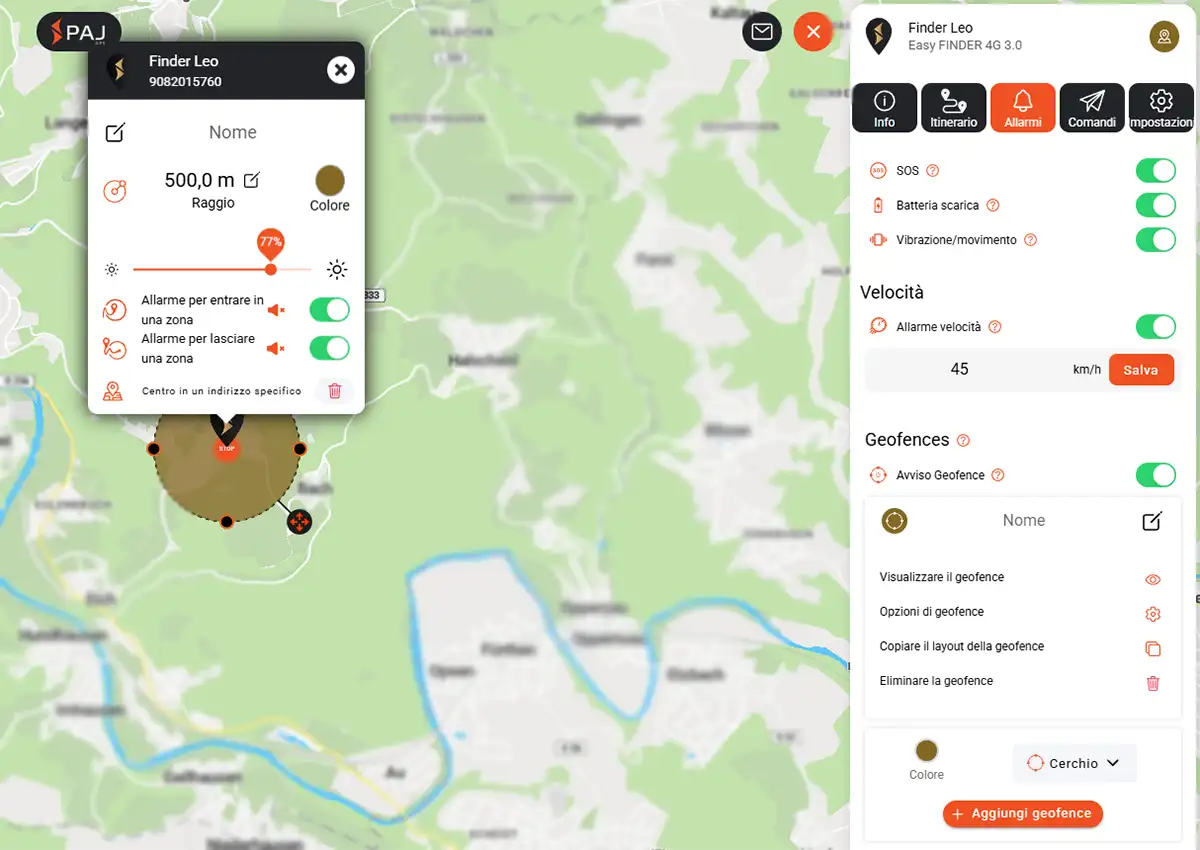Show geofence using the eye icon
This screenshot has height=850, width=1200.
point(1152,579)
